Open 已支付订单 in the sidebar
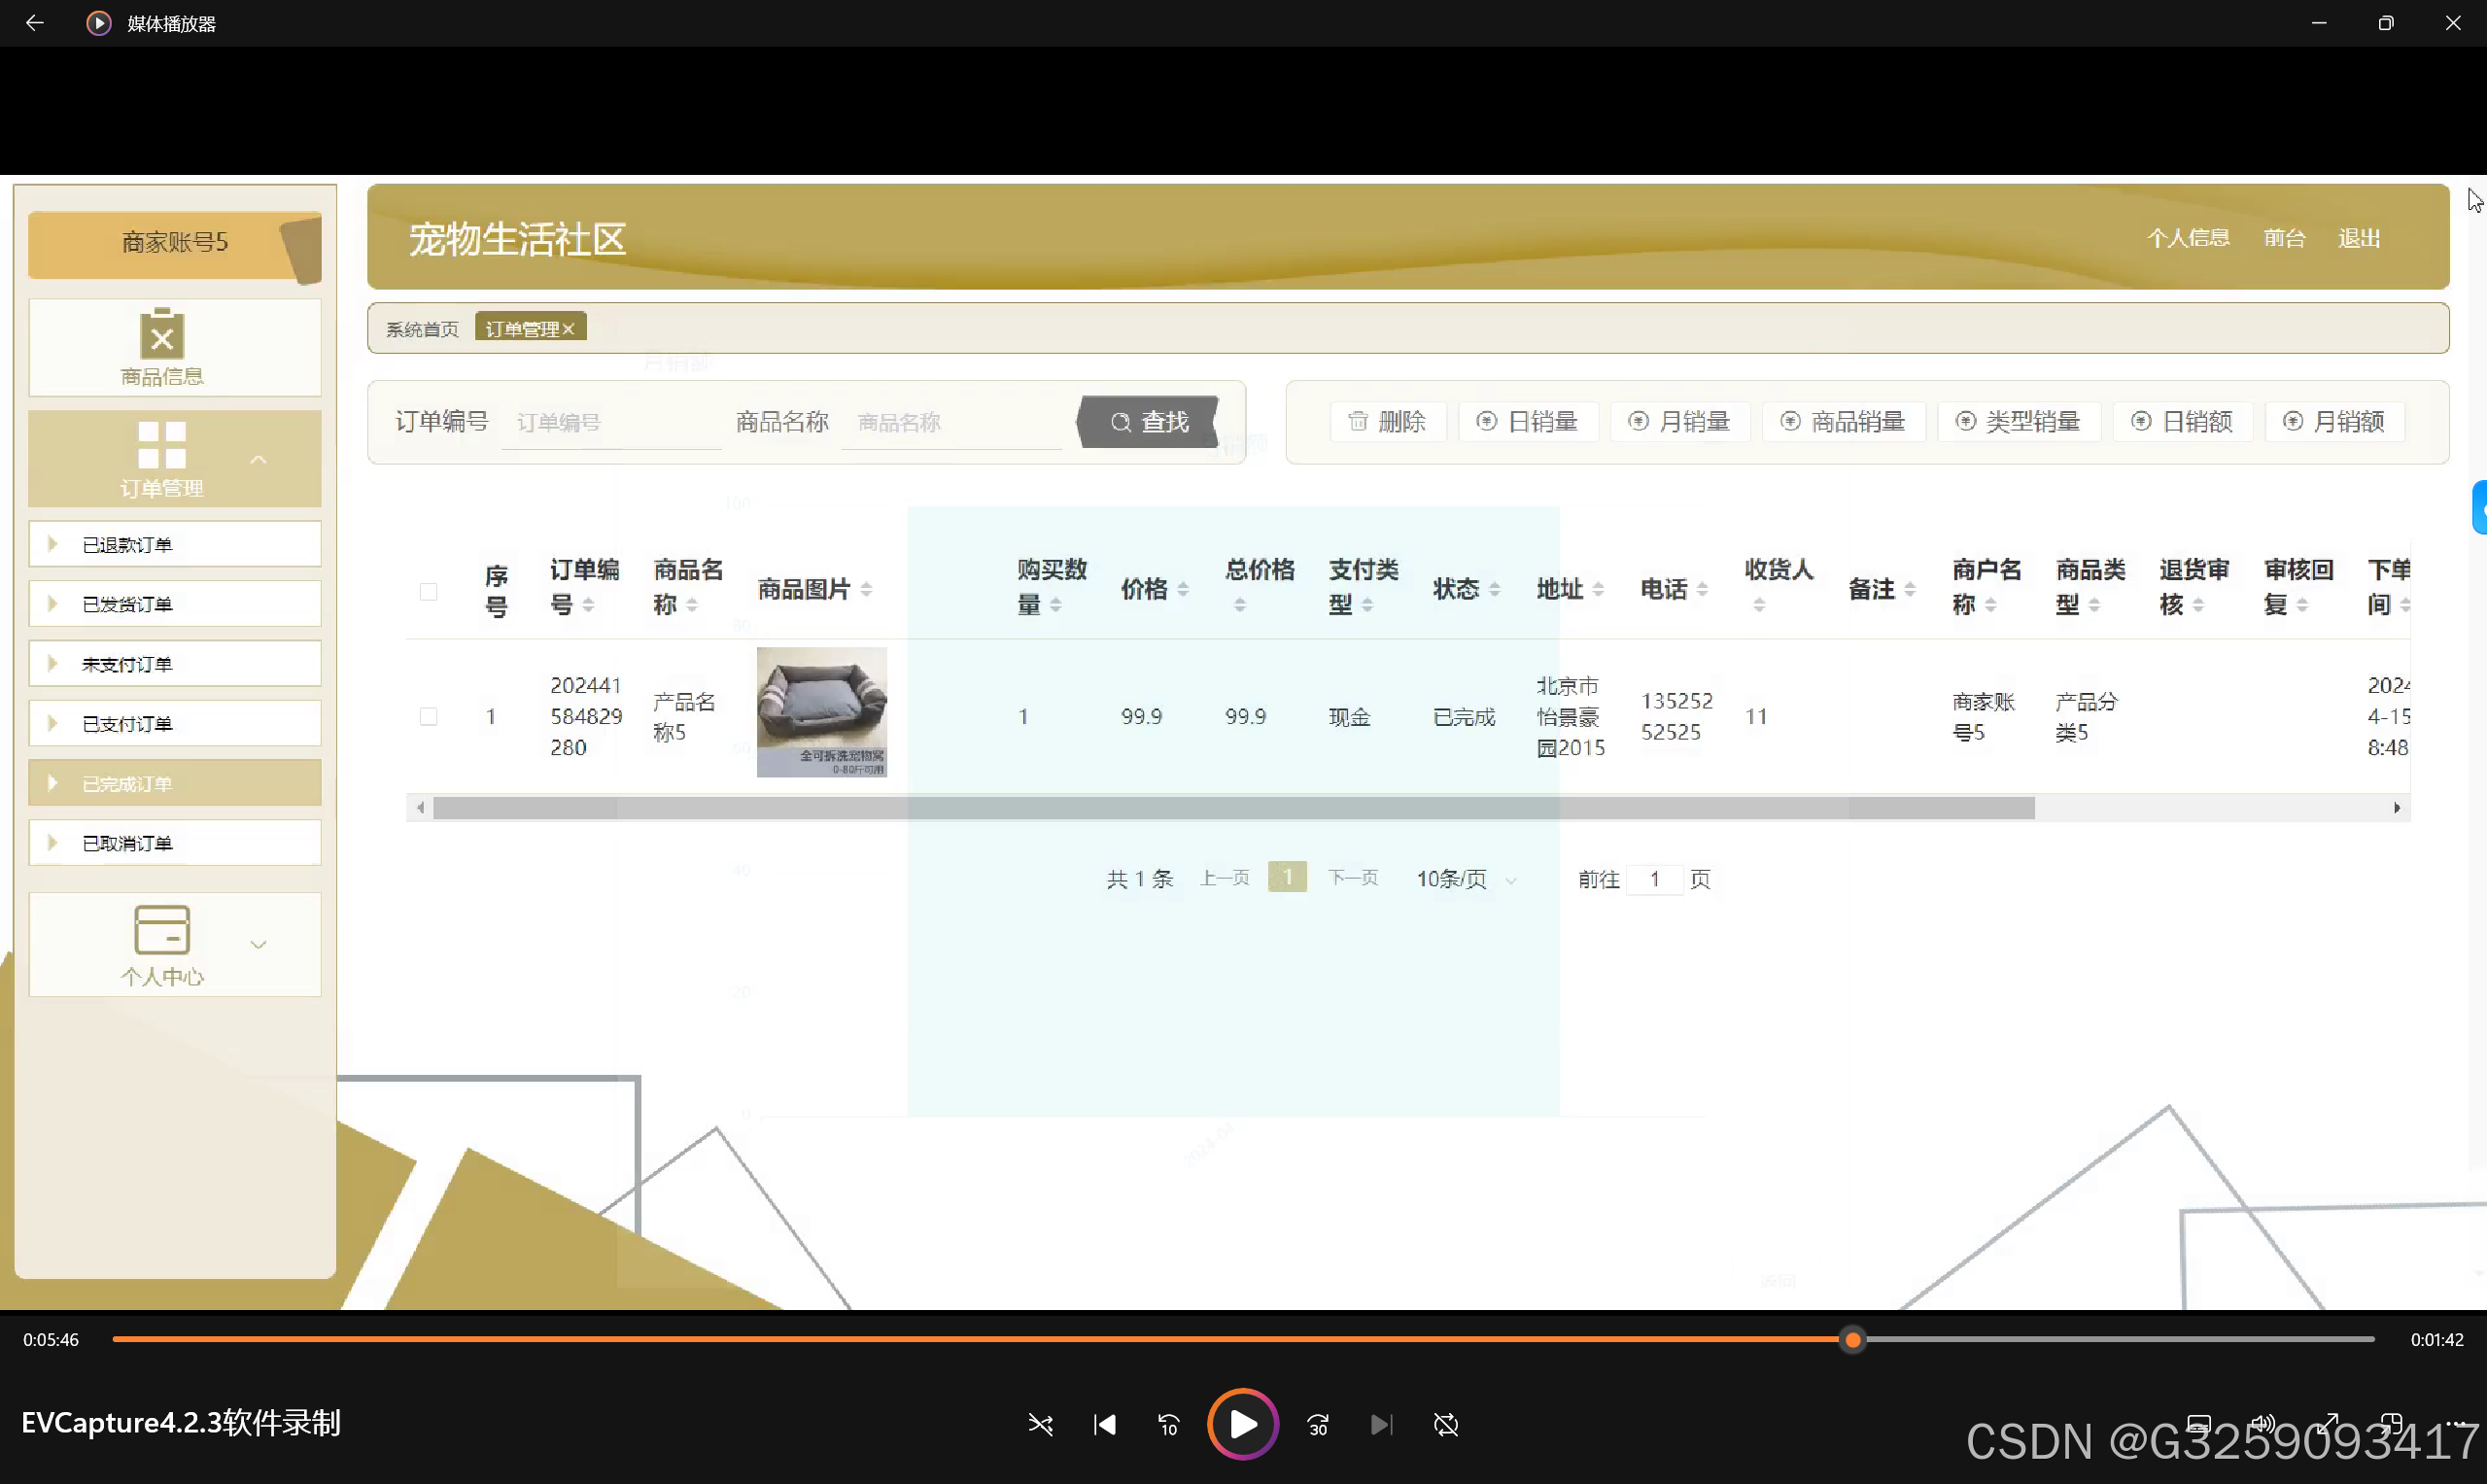The height and width of the screenshot is (1484, 2487). [175, 723]
